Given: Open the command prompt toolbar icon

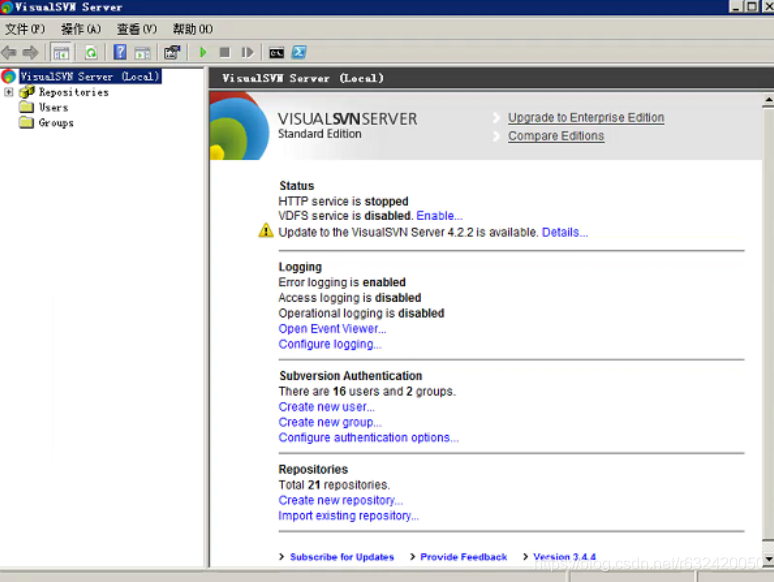Looking at the screenshot, I should pyautogui.click(x=276, y=52).
